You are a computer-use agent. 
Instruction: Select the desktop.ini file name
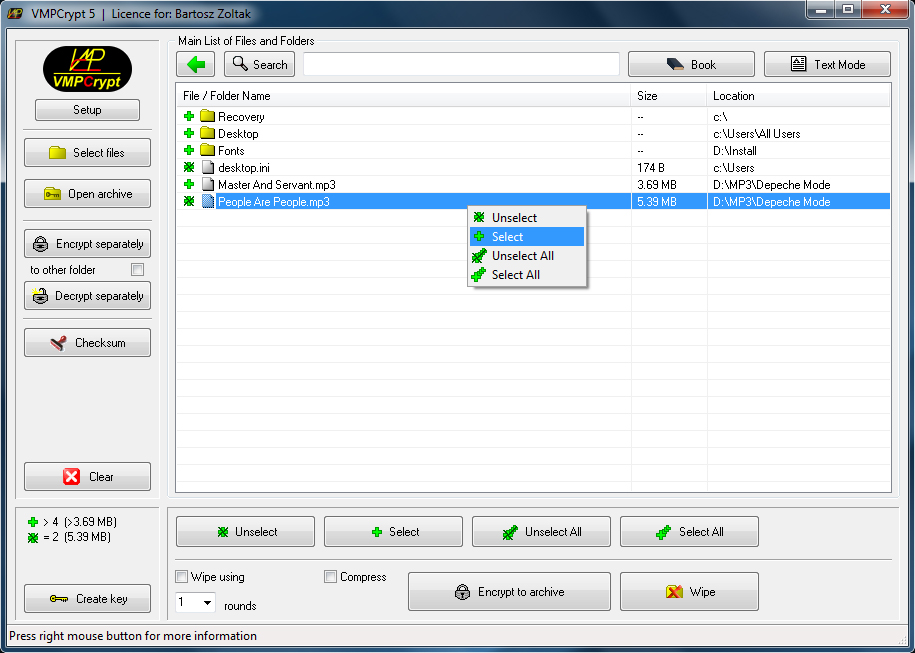click(x=244, y=167)
